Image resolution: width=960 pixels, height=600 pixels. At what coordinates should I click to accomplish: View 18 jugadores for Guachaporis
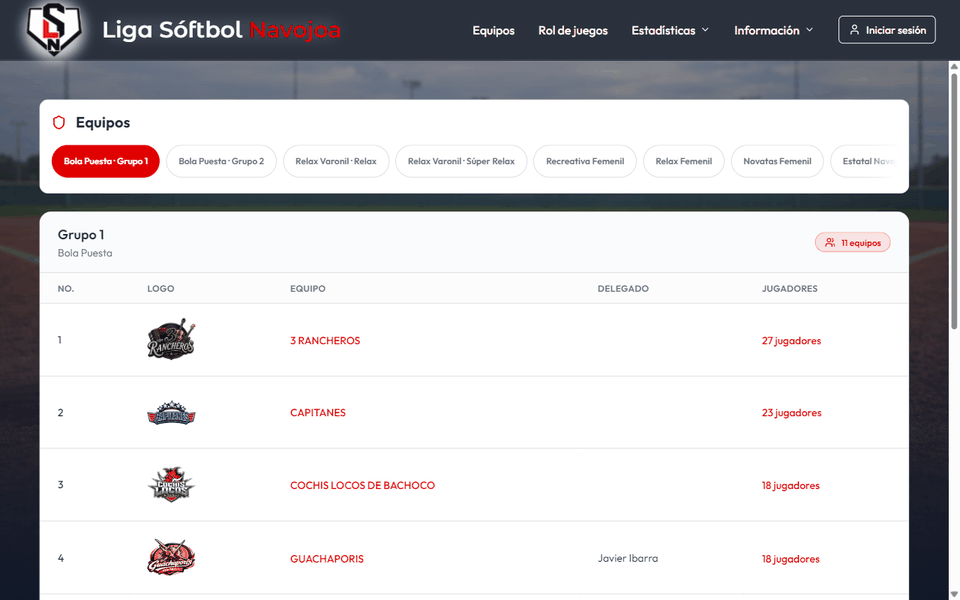790,558
